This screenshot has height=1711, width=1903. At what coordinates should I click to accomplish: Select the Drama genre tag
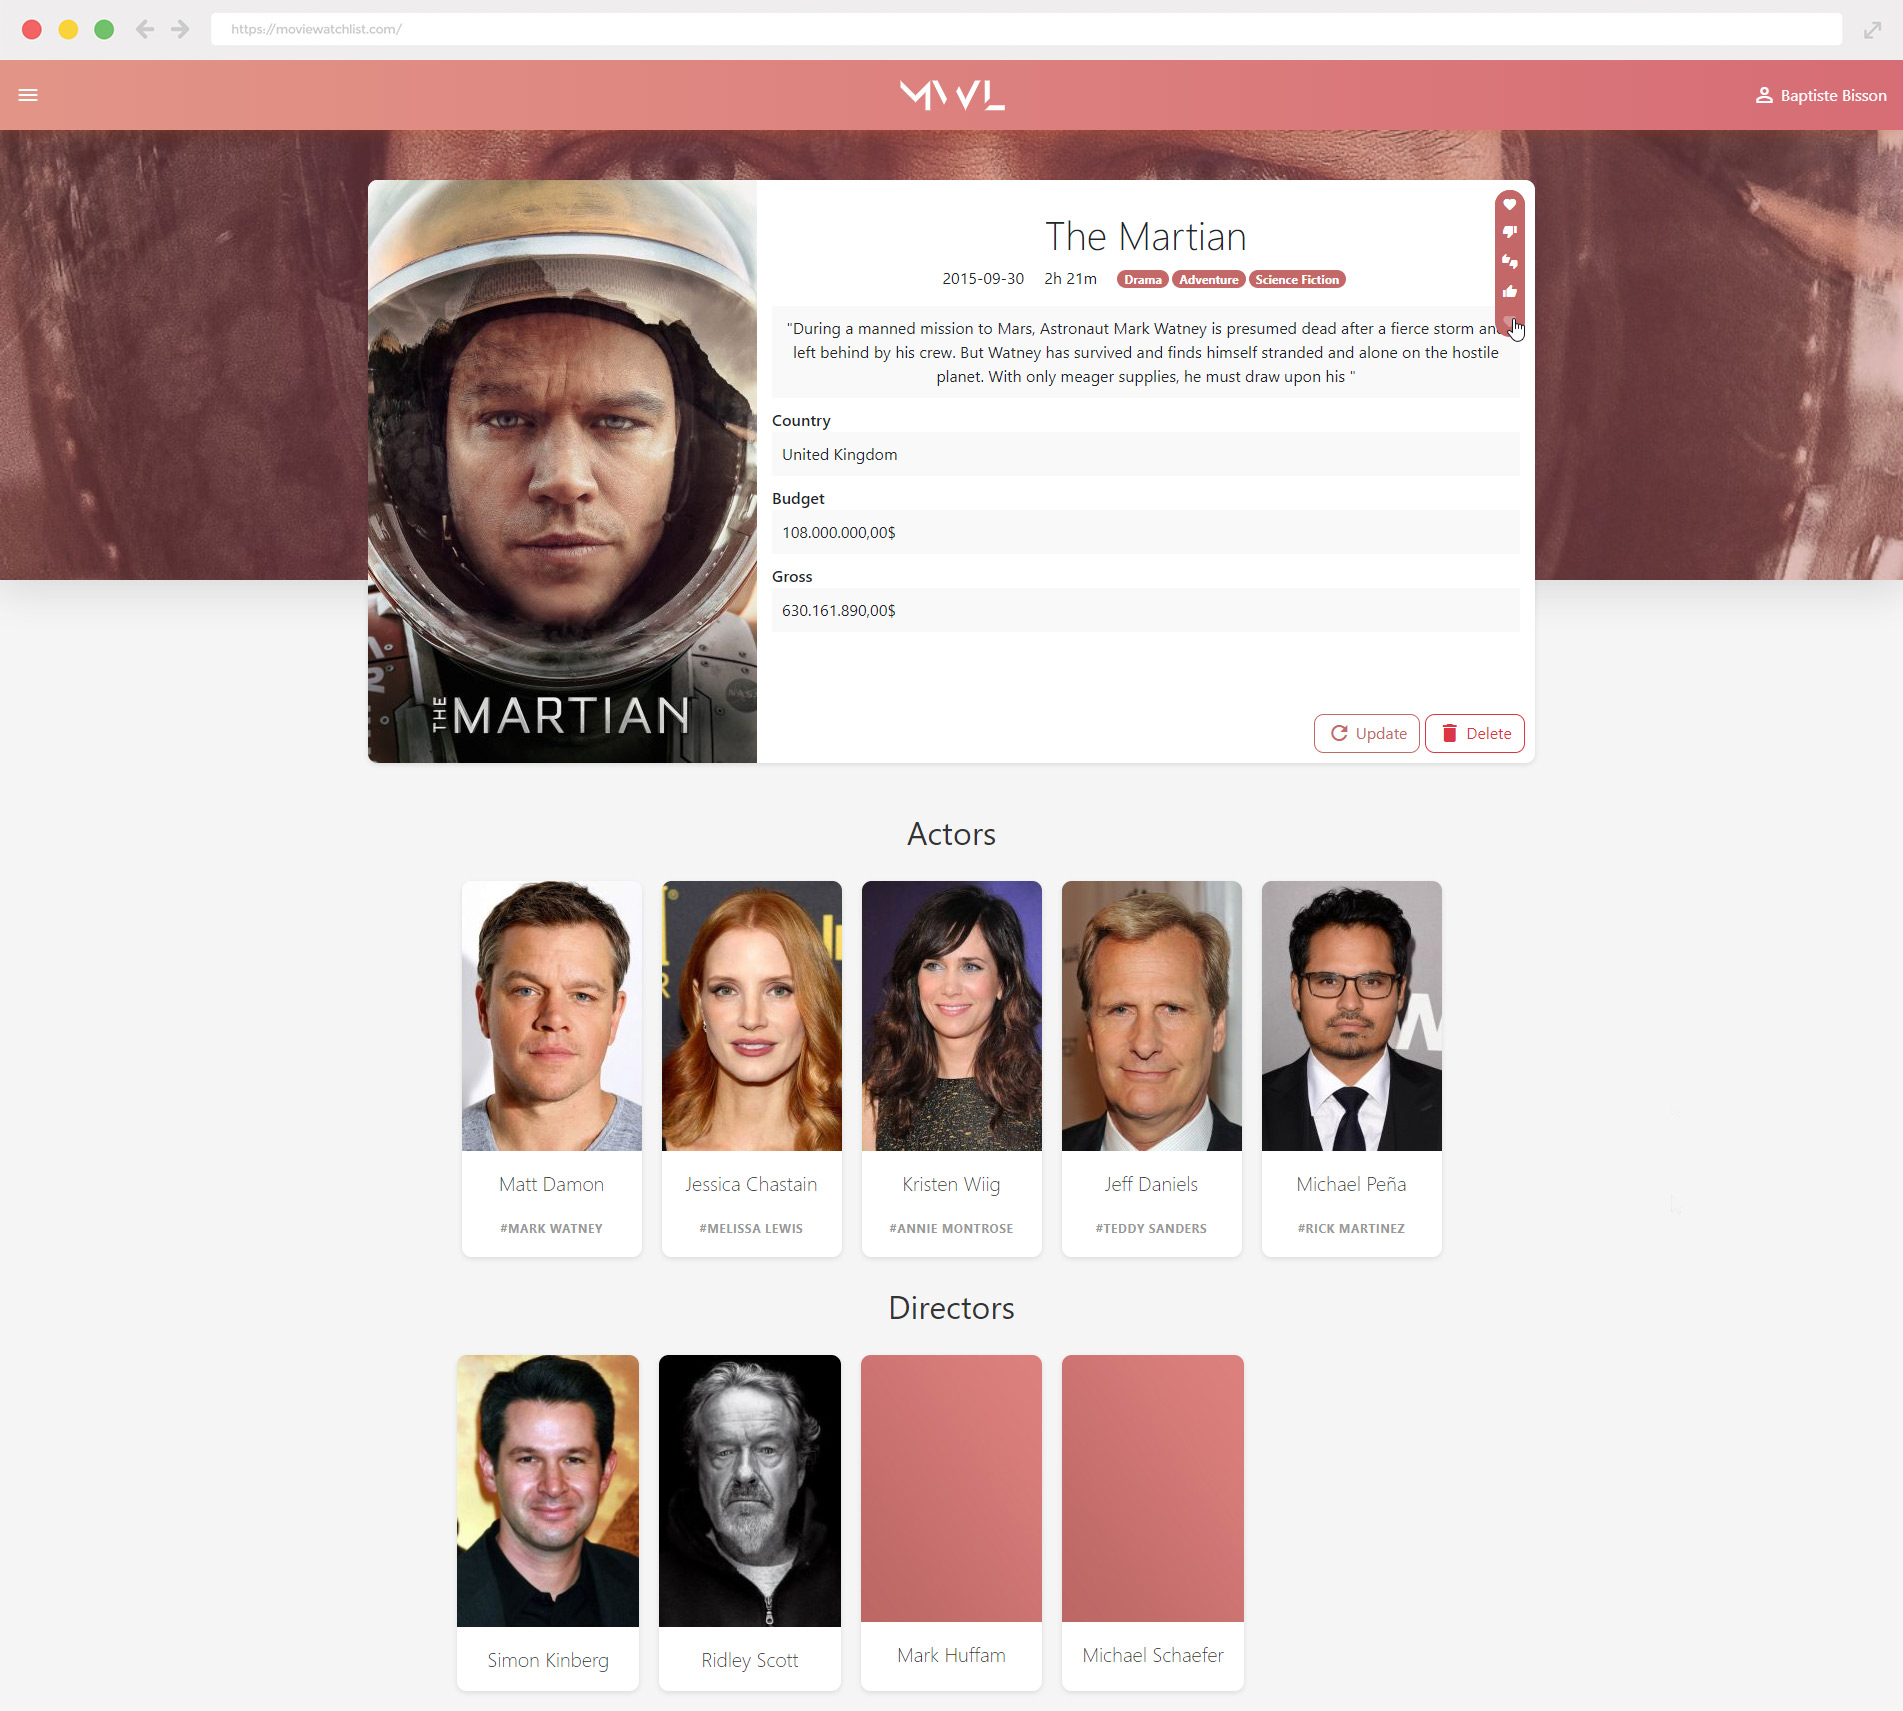pos(1142,279)
